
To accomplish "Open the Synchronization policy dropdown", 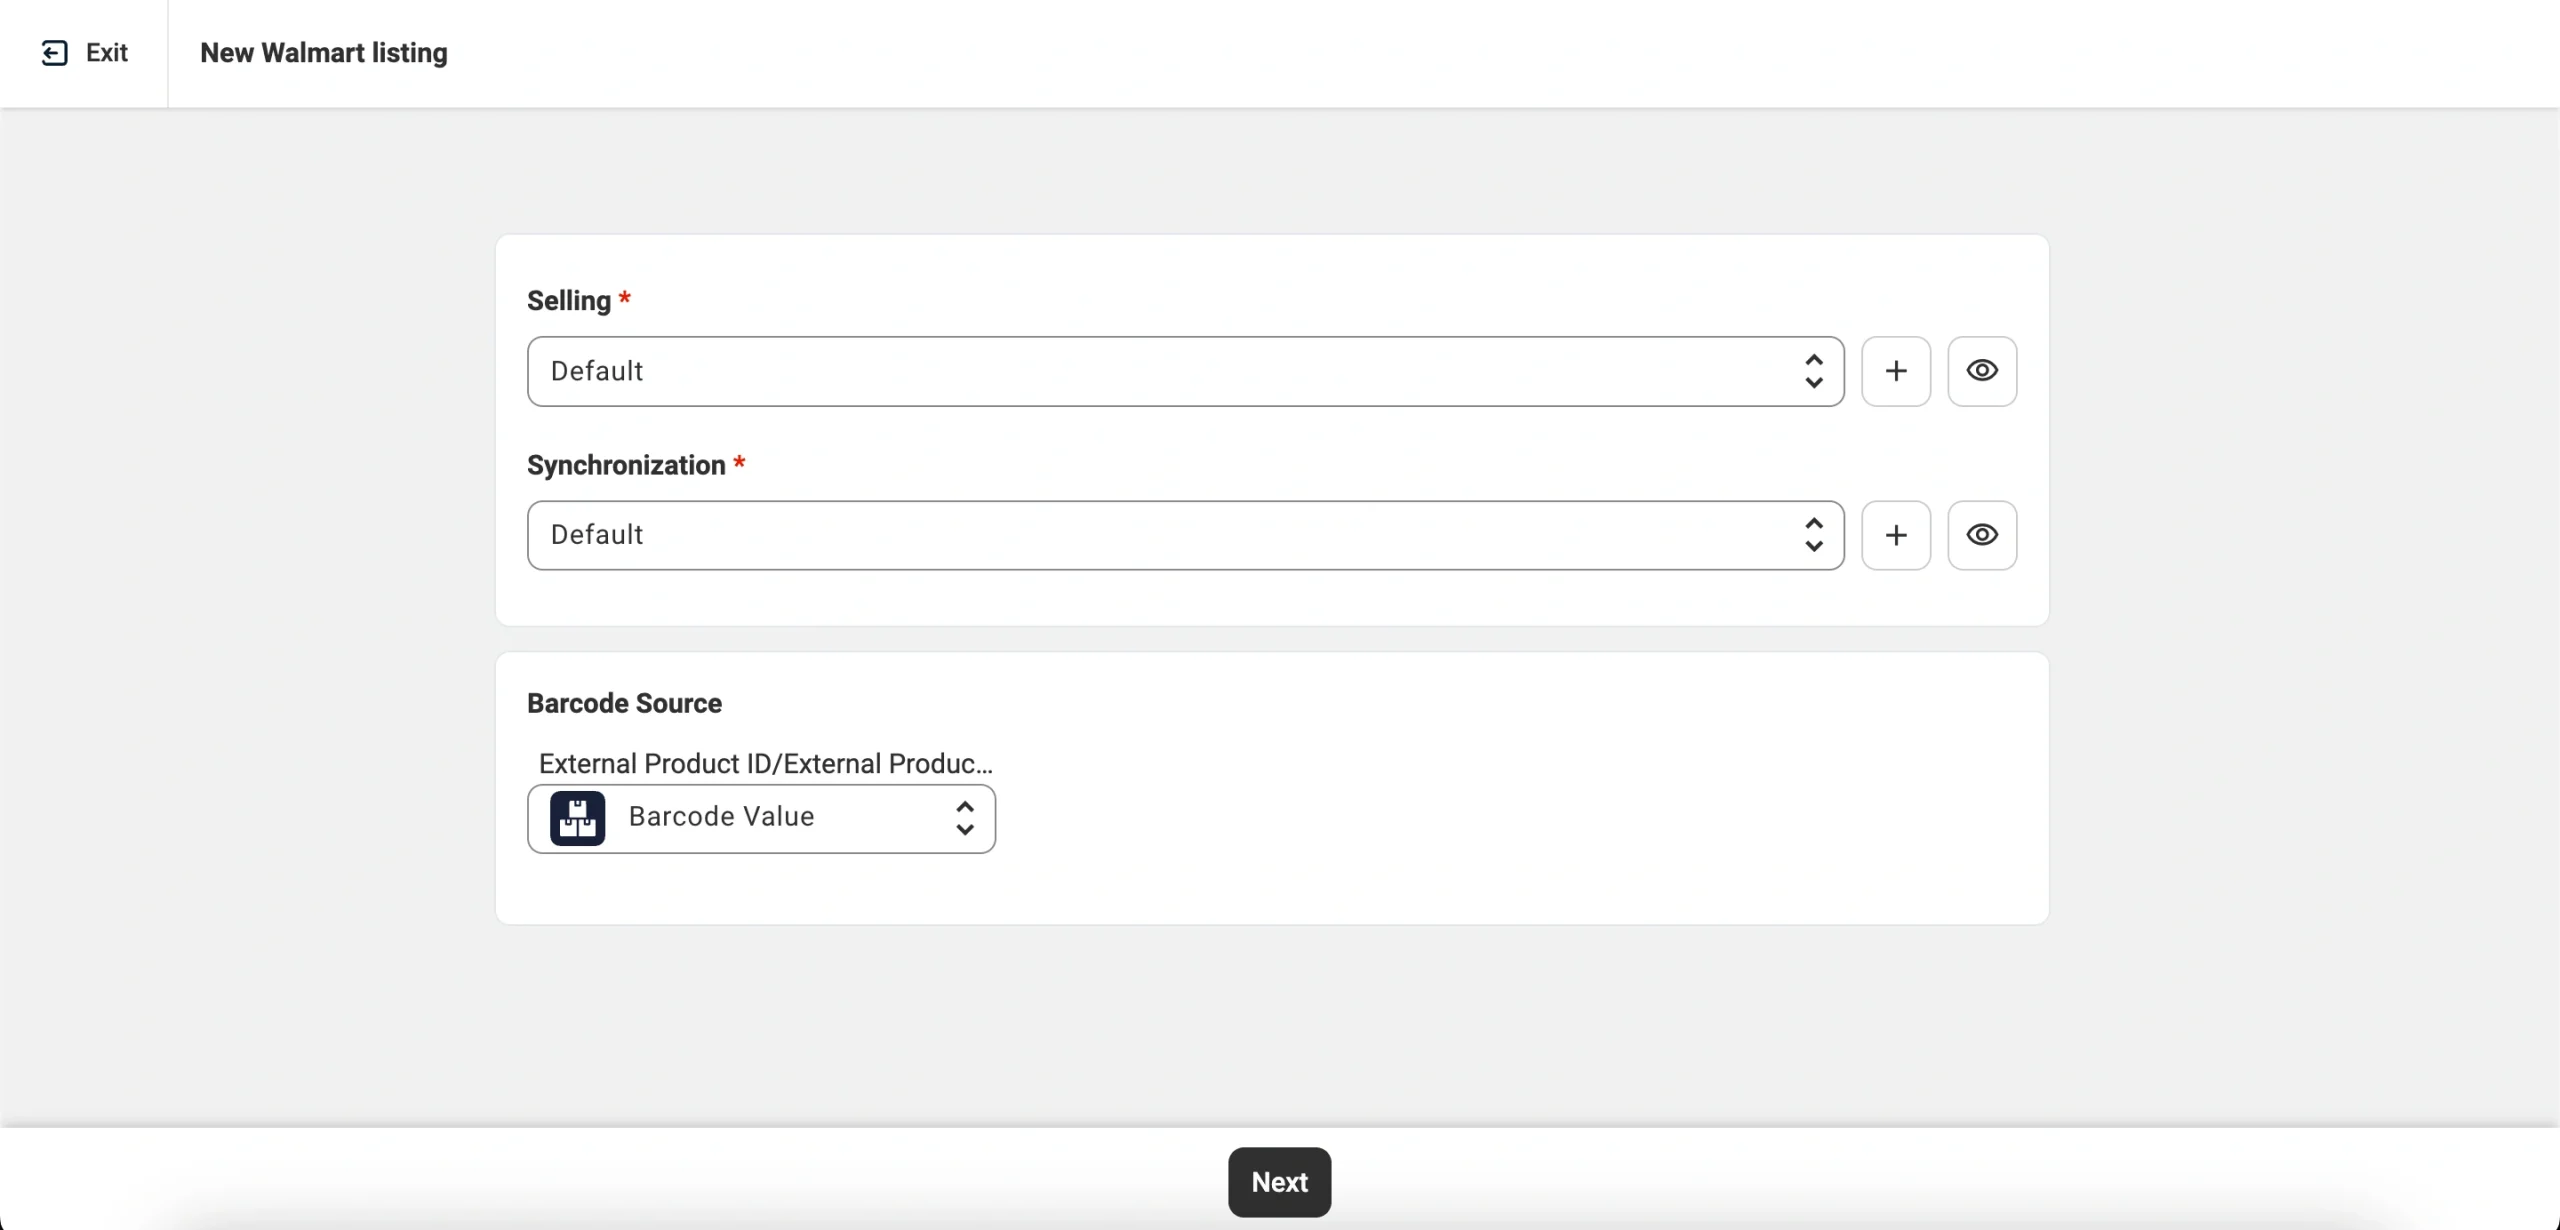I will point(1150,535).
